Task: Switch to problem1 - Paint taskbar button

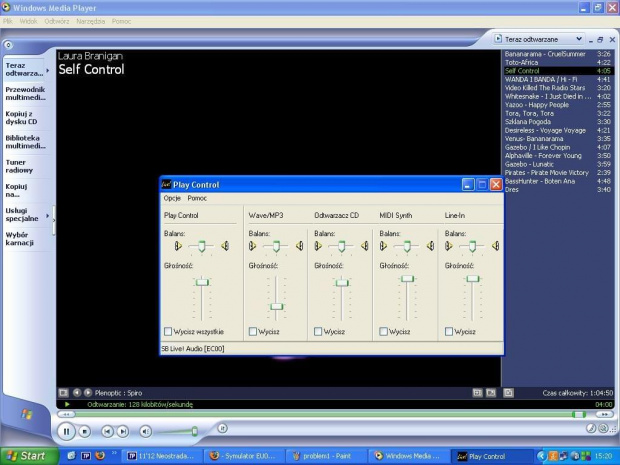Action: pos(325,456)
